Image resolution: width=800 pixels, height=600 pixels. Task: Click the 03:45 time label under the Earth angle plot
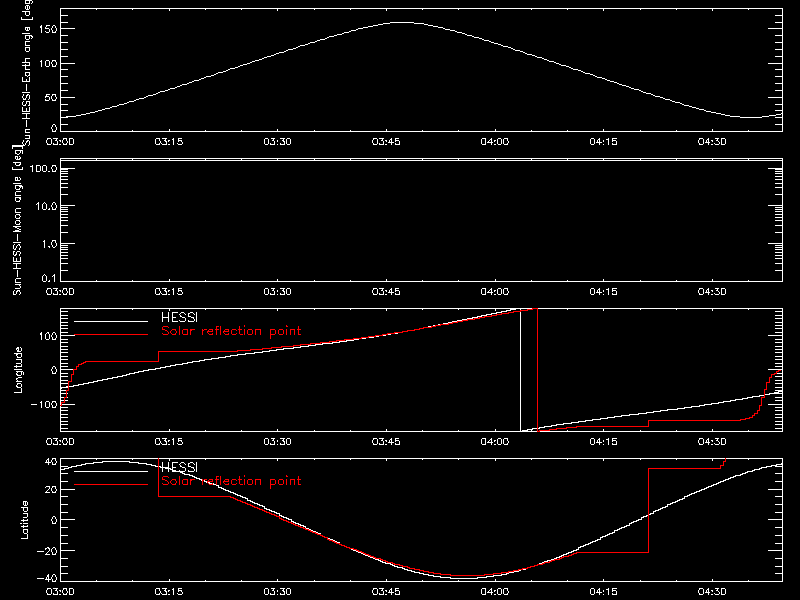coord(386,141)
